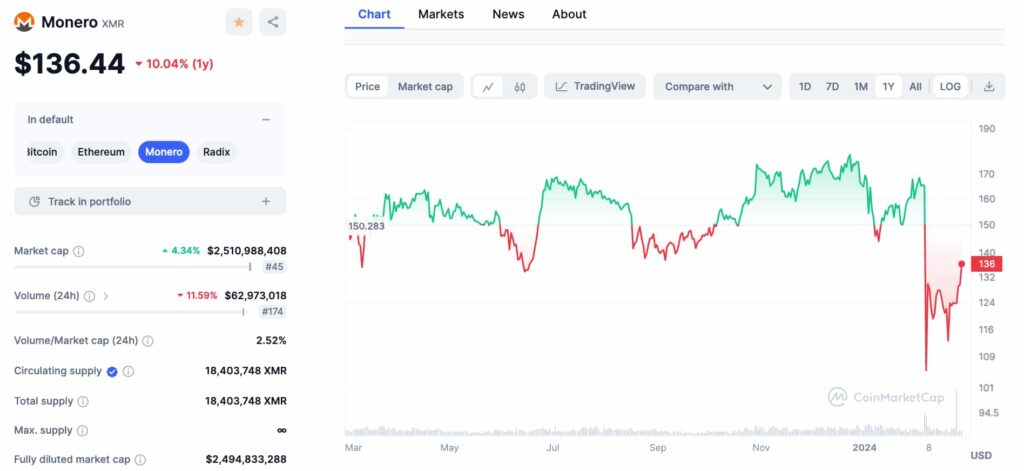
Task: Select the Ethereum chip
Action: click(x=101, y=152)
